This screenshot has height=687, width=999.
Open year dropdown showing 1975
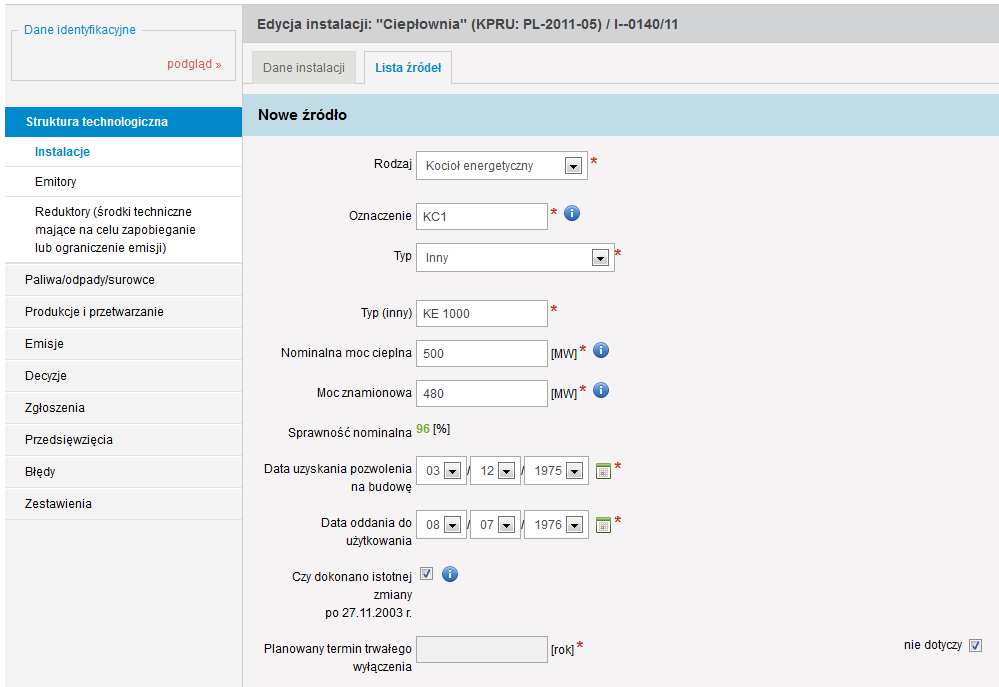click(x=556, y=471)
